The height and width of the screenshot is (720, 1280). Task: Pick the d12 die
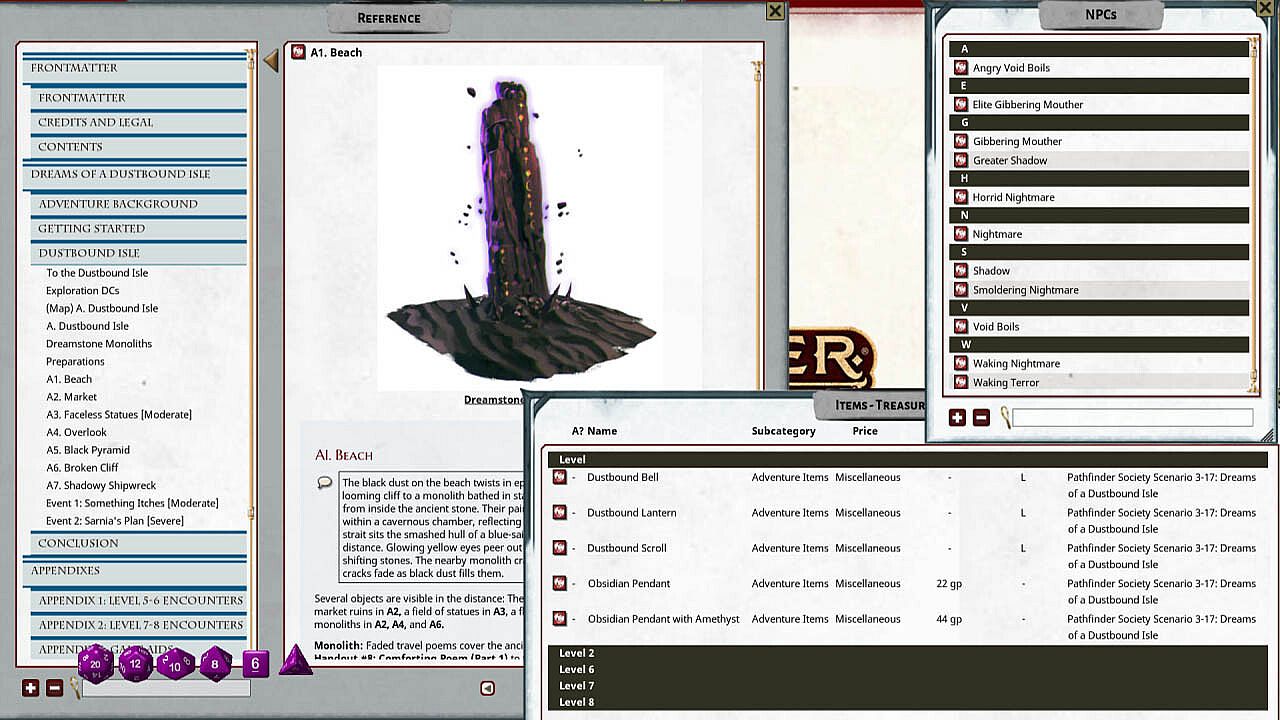click(x=136, y=664)
